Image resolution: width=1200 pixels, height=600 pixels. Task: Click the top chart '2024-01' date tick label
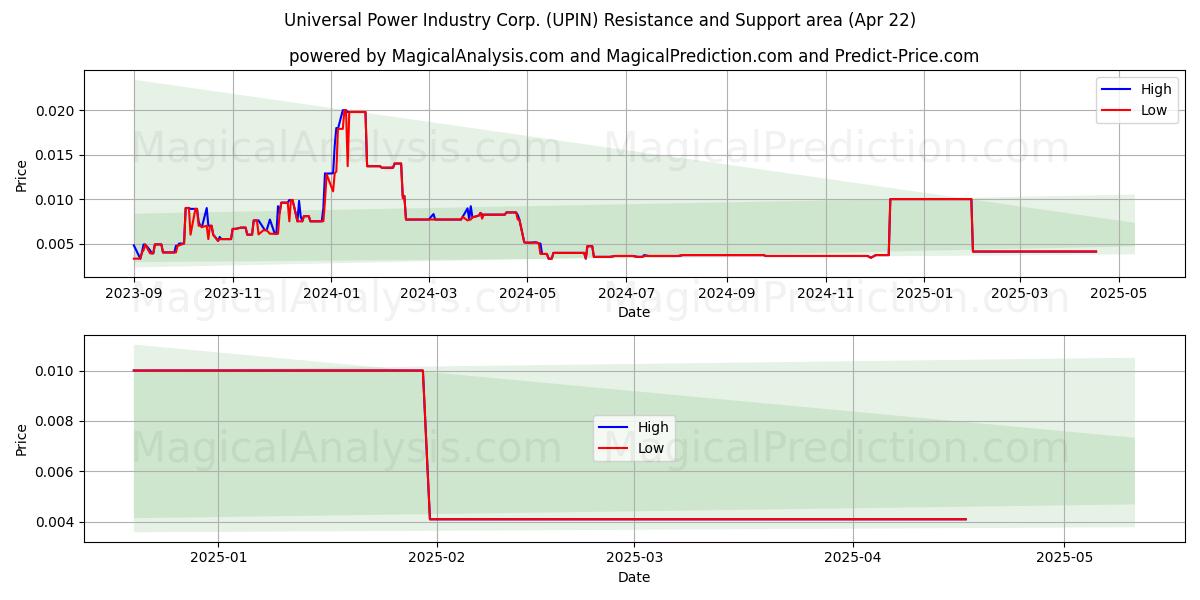tap(331, 294)
